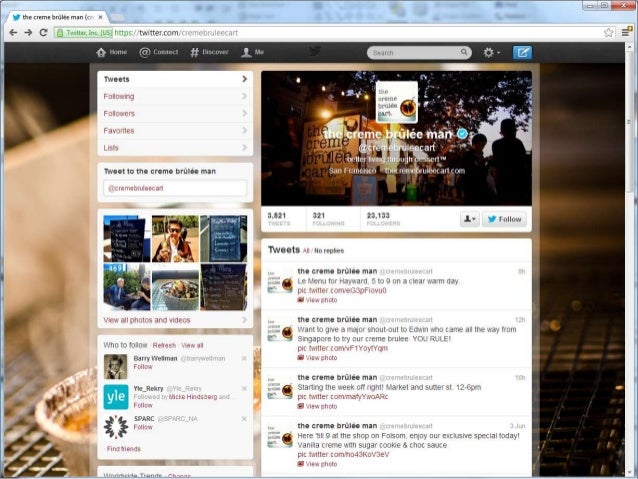The image size is (638, 479).
Task: Click the Home house icon in Twitter nav
Action: tap(101, 52)
